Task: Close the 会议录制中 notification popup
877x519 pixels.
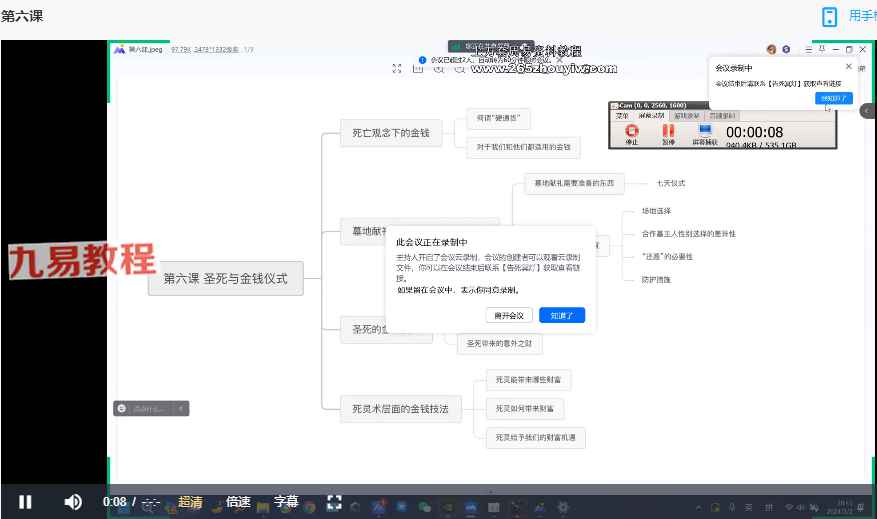Action: 849,67
